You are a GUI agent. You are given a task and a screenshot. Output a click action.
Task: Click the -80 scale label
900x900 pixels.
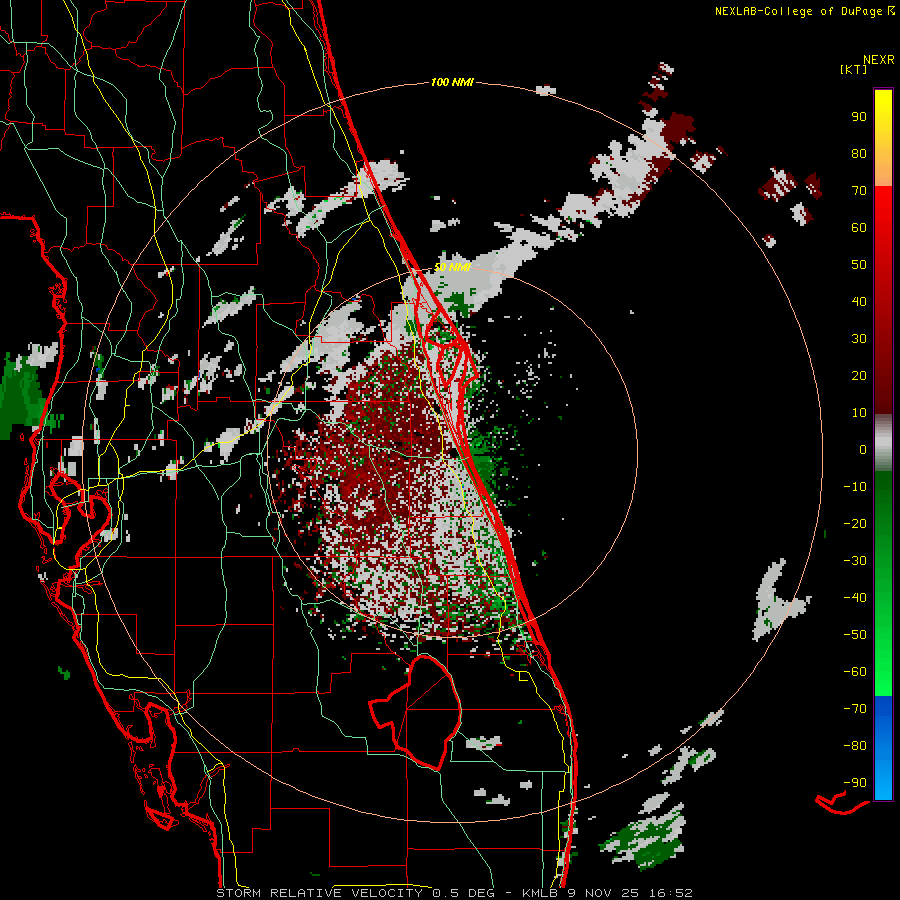(x=855, y=746)
